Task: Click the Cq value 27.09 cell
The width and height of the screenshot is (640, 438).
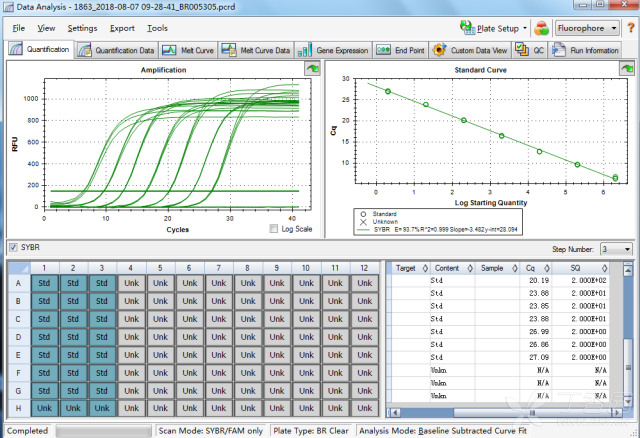Action: click(x=535, y=357)
